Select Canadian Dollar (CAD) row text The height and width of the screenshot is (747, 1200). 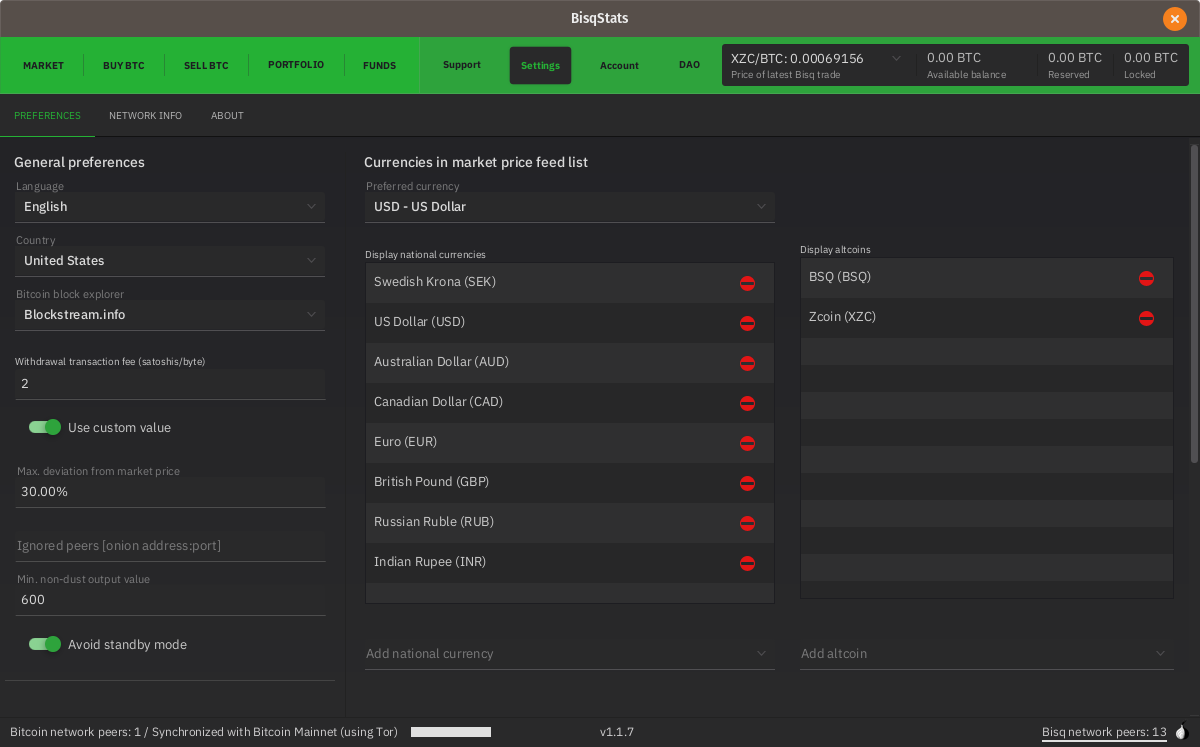[x=438, y=402]
